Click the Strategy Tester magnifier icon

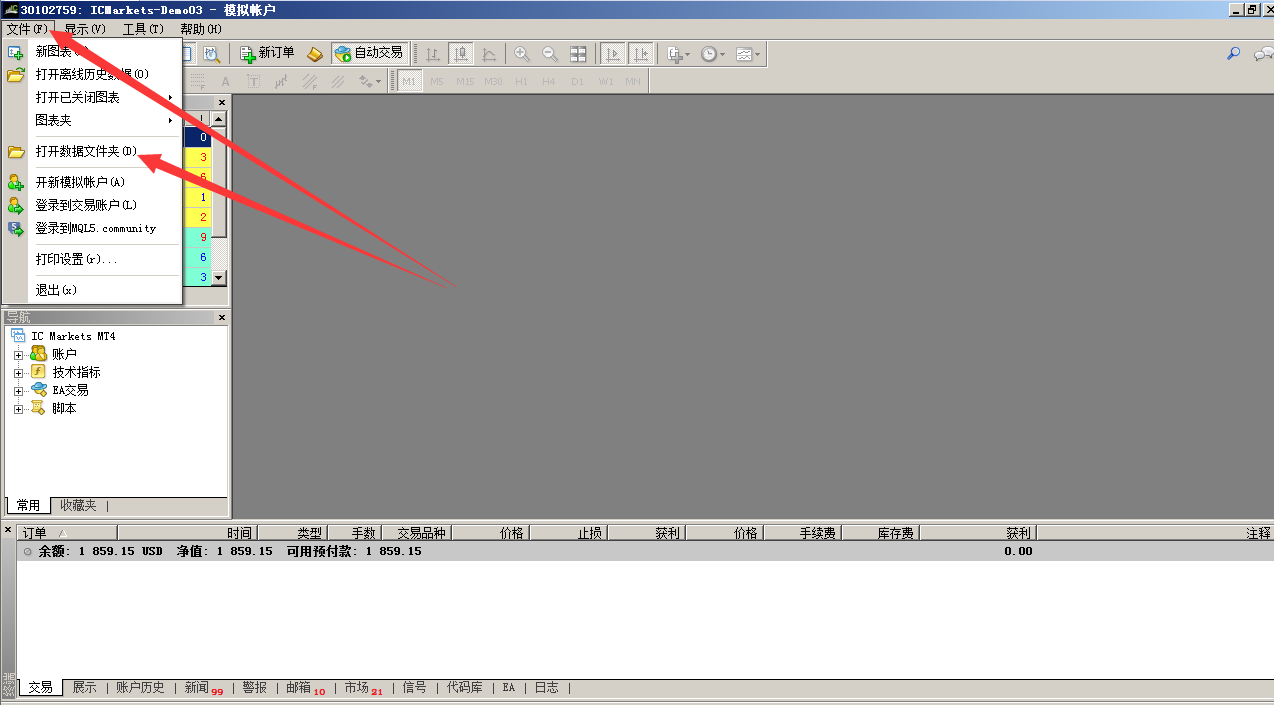(x=212, y=54)
